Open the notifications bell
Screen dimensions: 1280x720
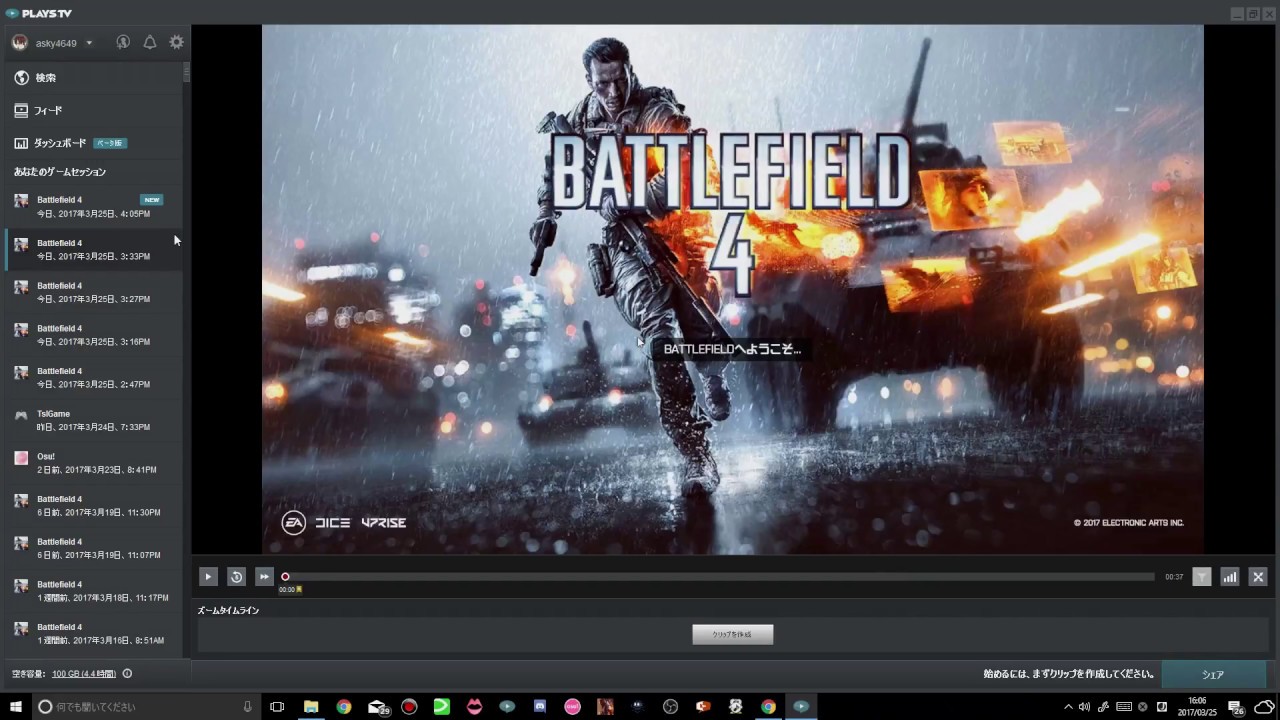click(x=150, y=43)
